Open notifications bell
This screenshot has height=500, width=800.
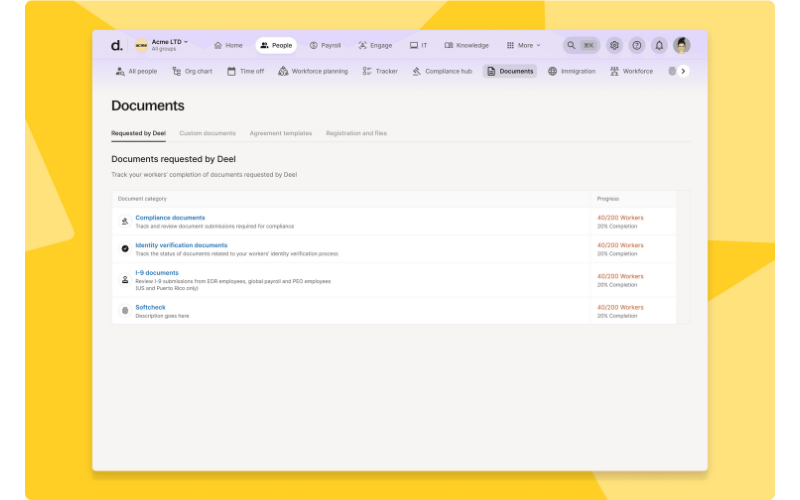click(x=659, y=45)
